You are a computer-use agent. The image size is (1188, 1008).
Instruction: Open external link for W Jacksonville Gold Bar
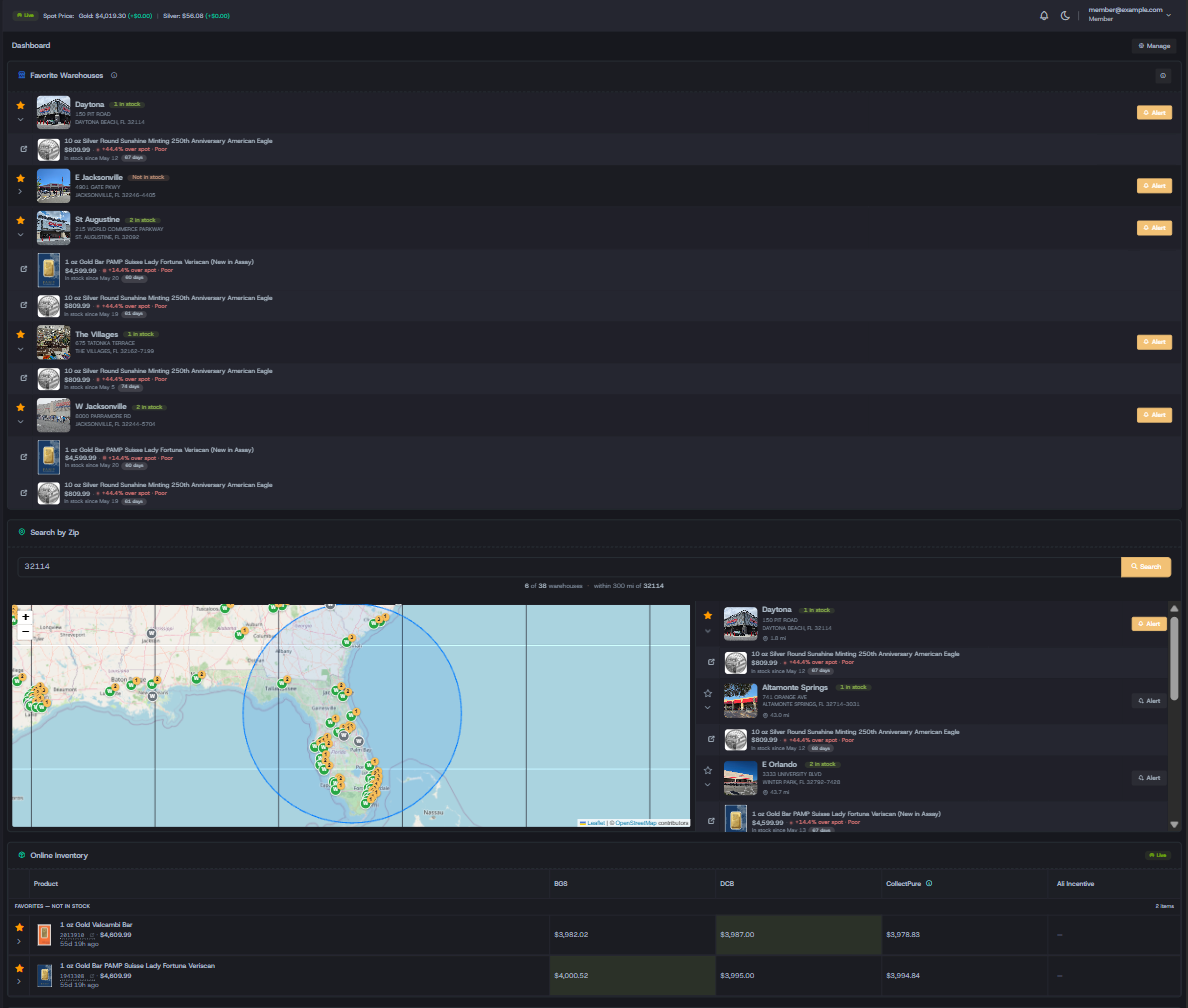pos(23,457)
